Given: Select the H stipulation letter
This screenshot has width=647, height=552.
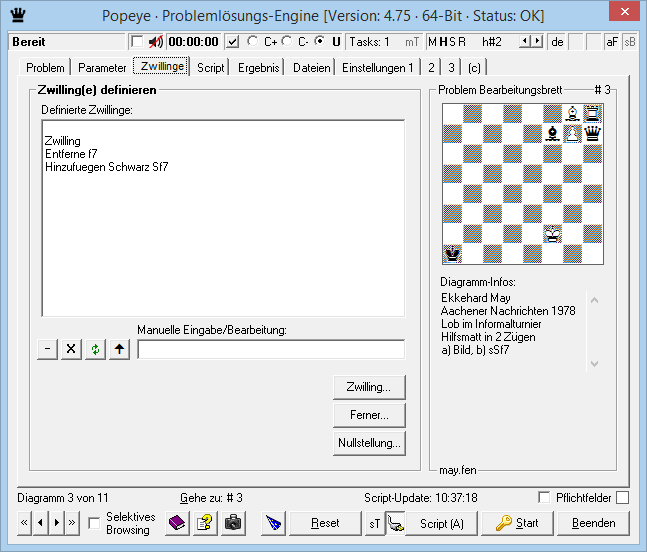Looking at the screenshot, I should [443, 42].
